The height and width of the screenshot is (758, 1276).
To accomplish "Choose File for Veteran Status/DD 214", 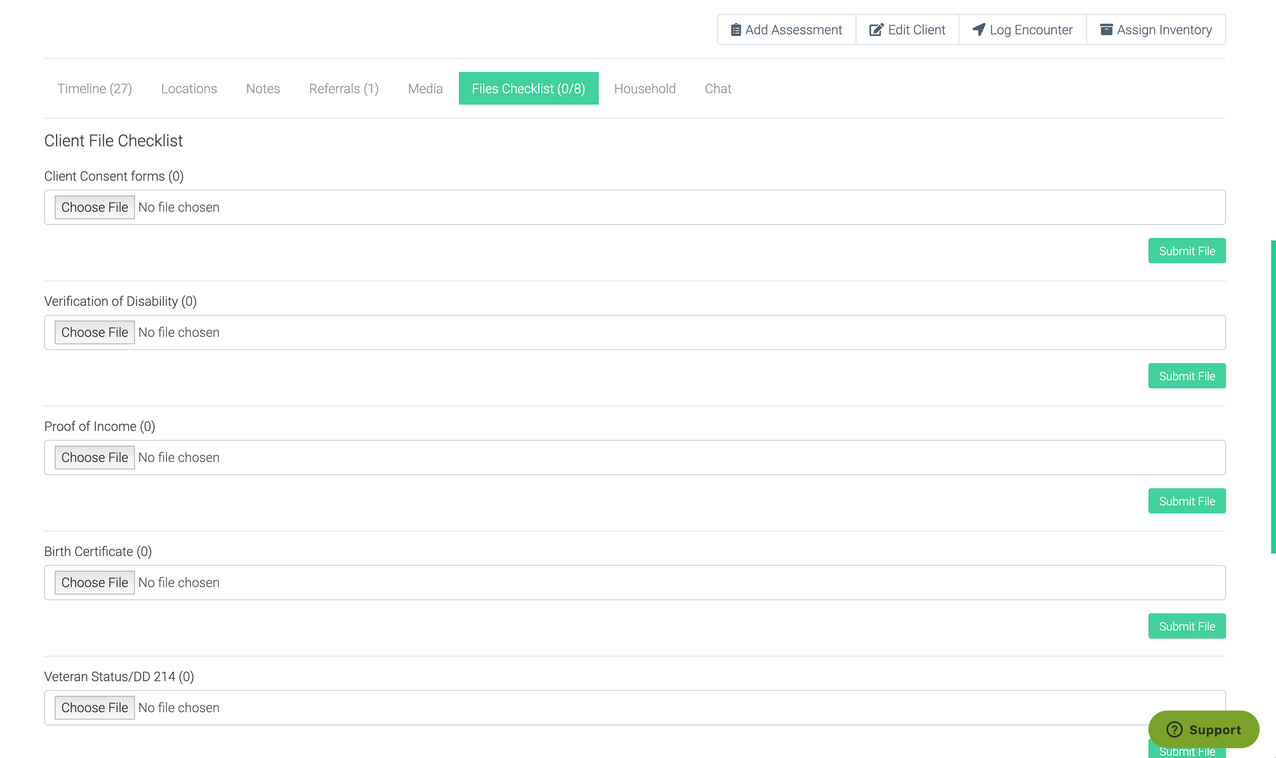I will click(x=95, y=707).
